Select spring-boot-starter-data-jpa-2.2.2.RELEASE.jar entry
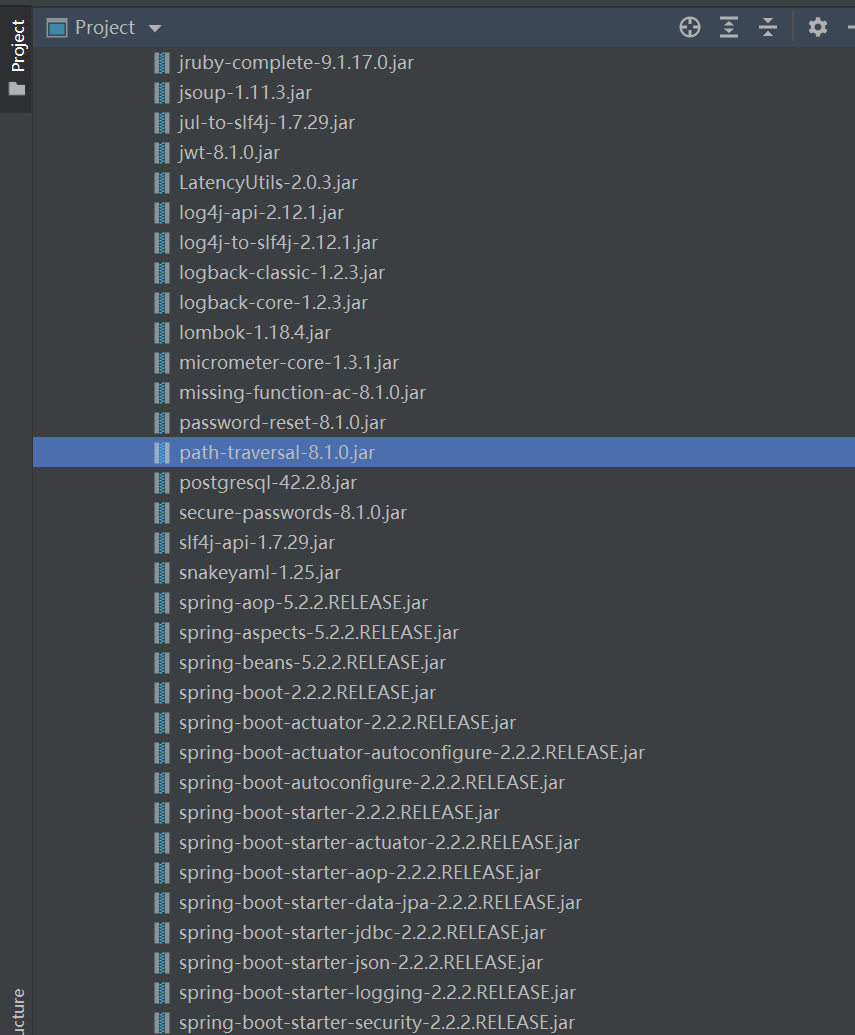855x1035 pixels. (x=380, y=902)
